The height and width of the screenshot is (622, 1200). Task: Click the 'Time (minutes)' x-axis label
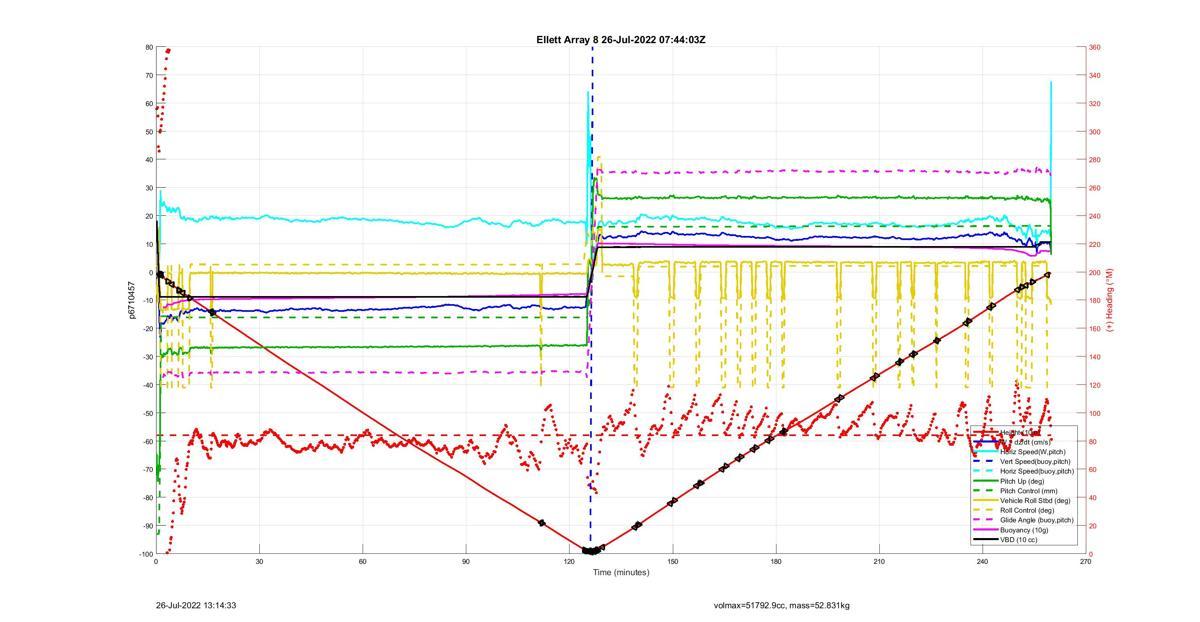point(620,572)
